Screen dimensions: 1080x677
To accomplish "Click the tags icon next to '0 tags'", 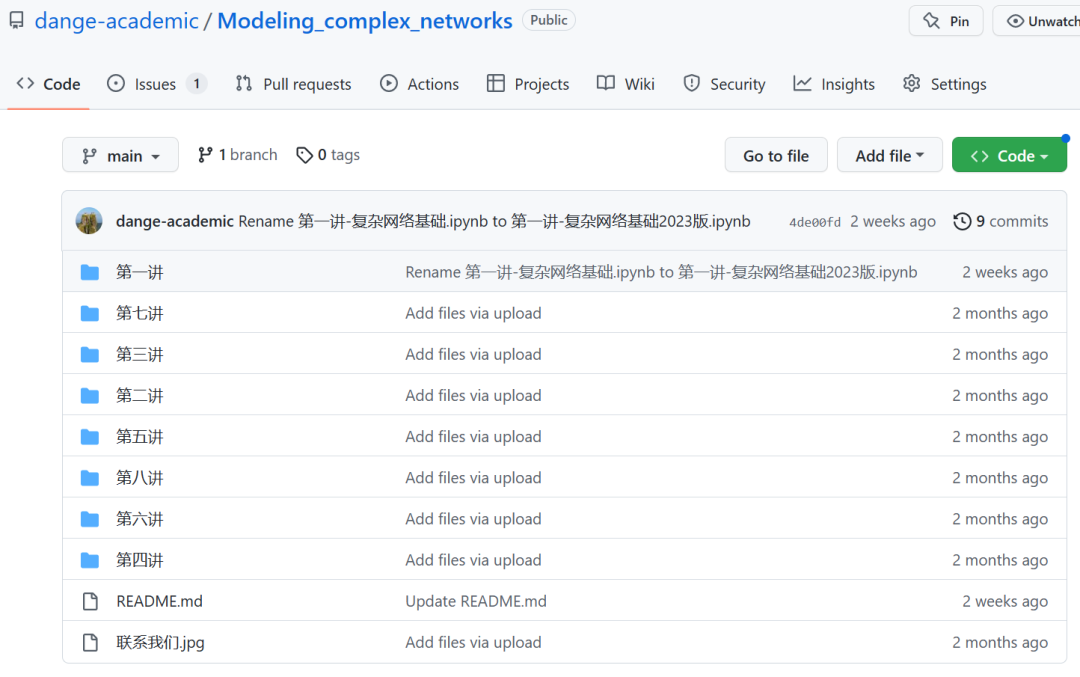I will tap(305, 154).
